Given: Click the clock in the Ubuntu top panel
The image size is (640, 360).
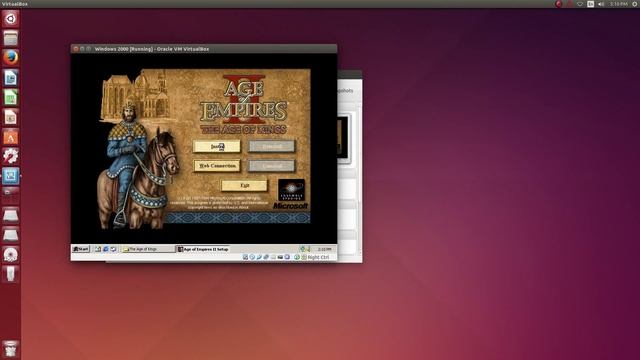Looking at the screenshot, I should tap(619, 4).
